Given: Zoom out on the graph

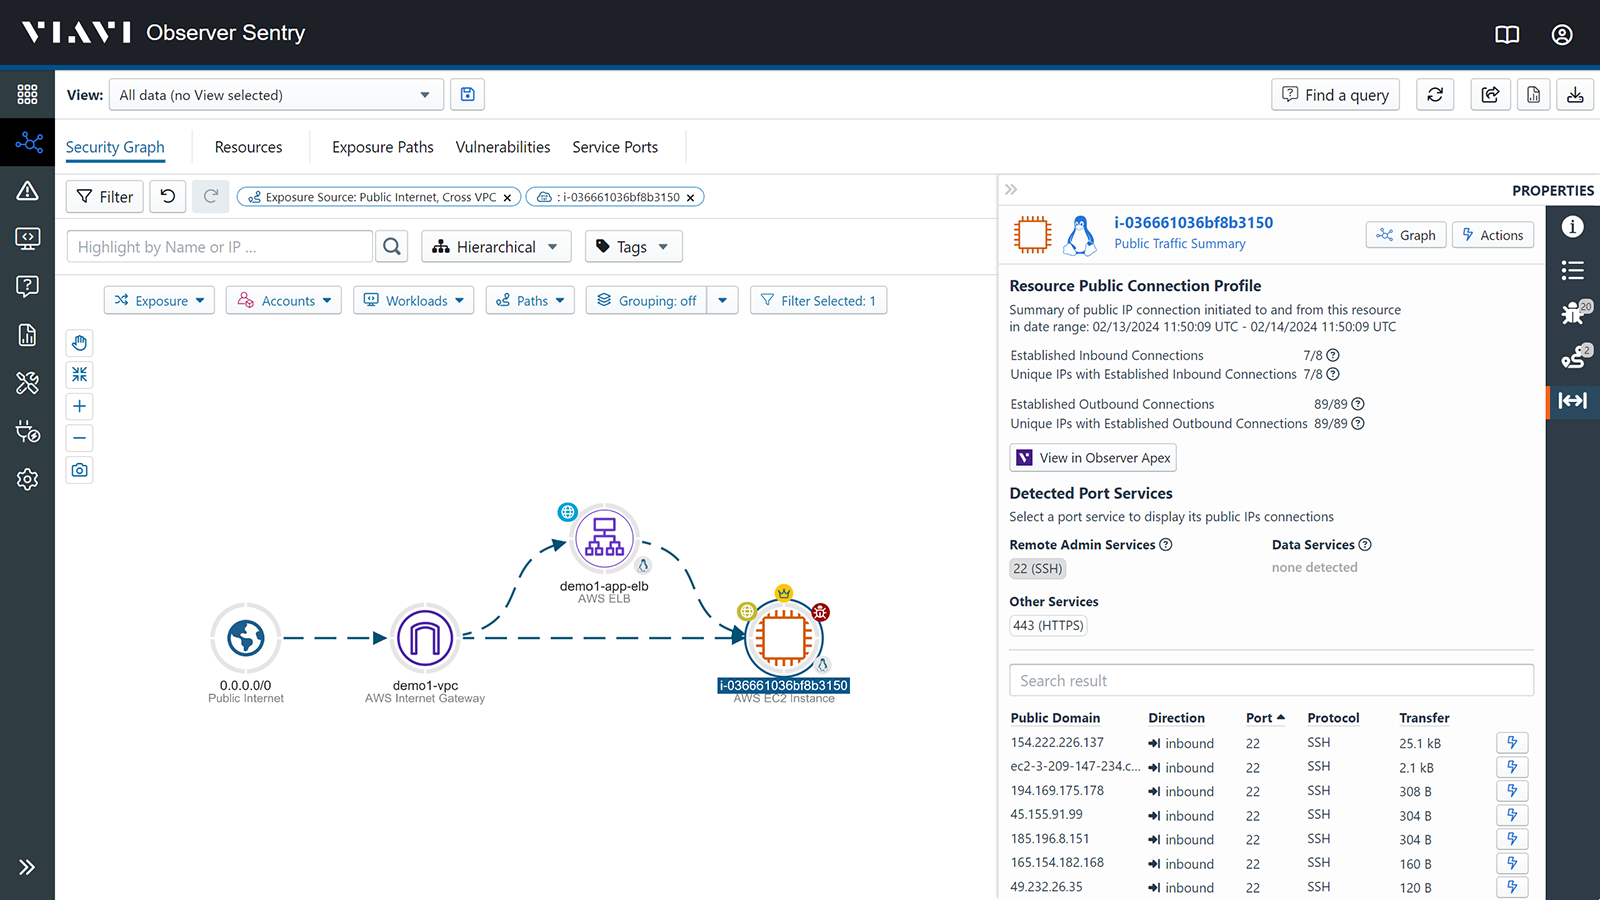Looking at the screenshot, I should coord(79,438).
